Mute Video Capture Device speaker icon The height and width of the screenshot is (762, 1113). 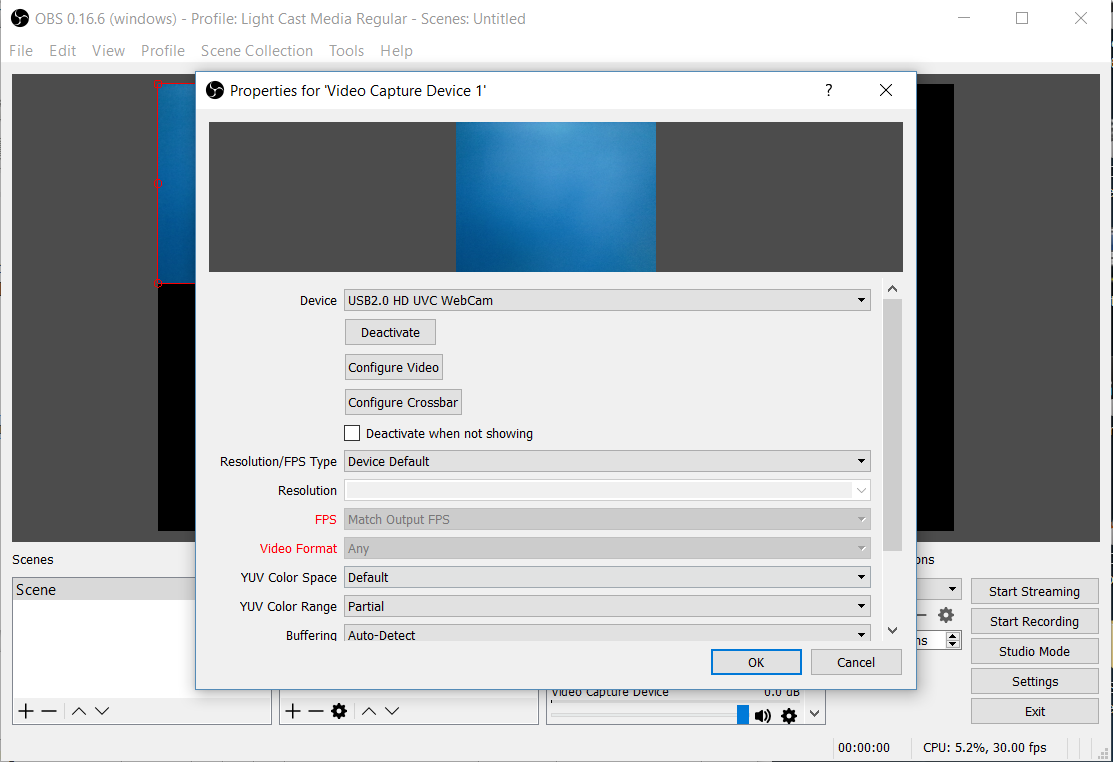763,715
